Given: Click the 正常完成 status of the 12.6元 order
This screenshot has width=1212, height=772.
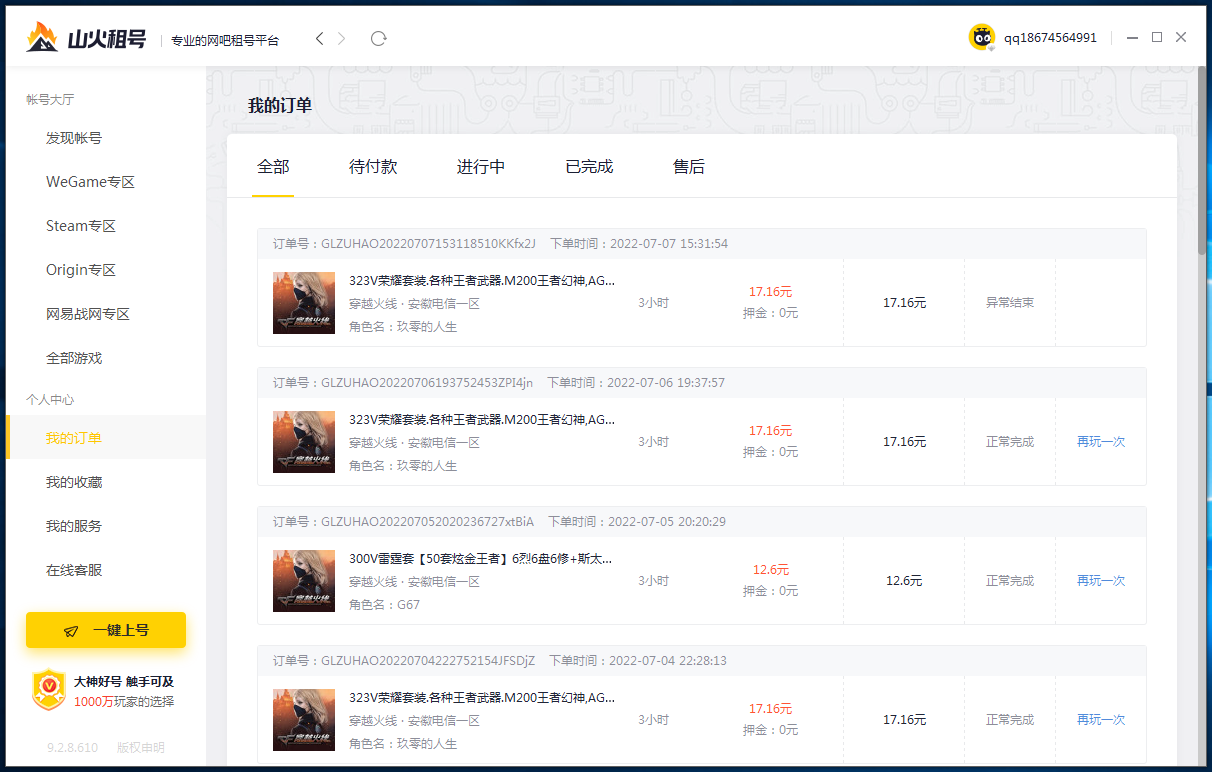Looking at the screenshot, I should coord(1010,581).
